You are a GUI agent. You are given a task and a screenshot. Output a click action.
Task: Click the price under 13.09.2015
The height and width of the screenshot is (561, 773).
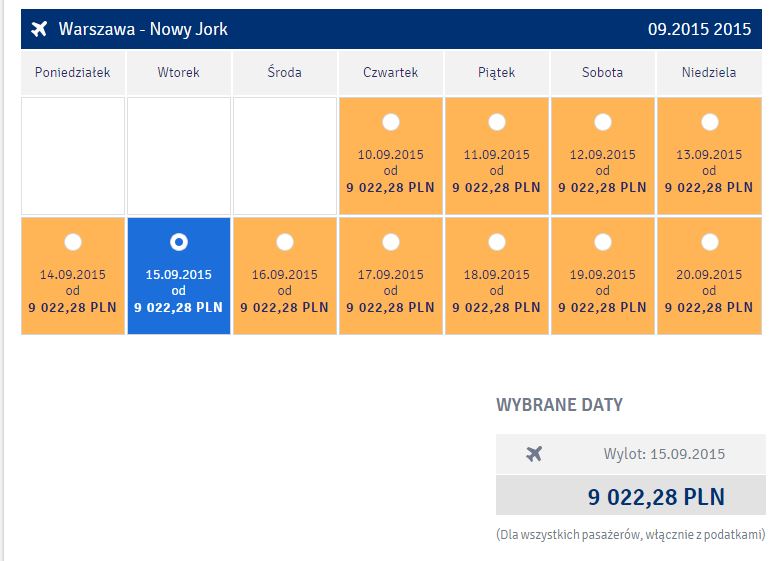[x=709, y=187]
